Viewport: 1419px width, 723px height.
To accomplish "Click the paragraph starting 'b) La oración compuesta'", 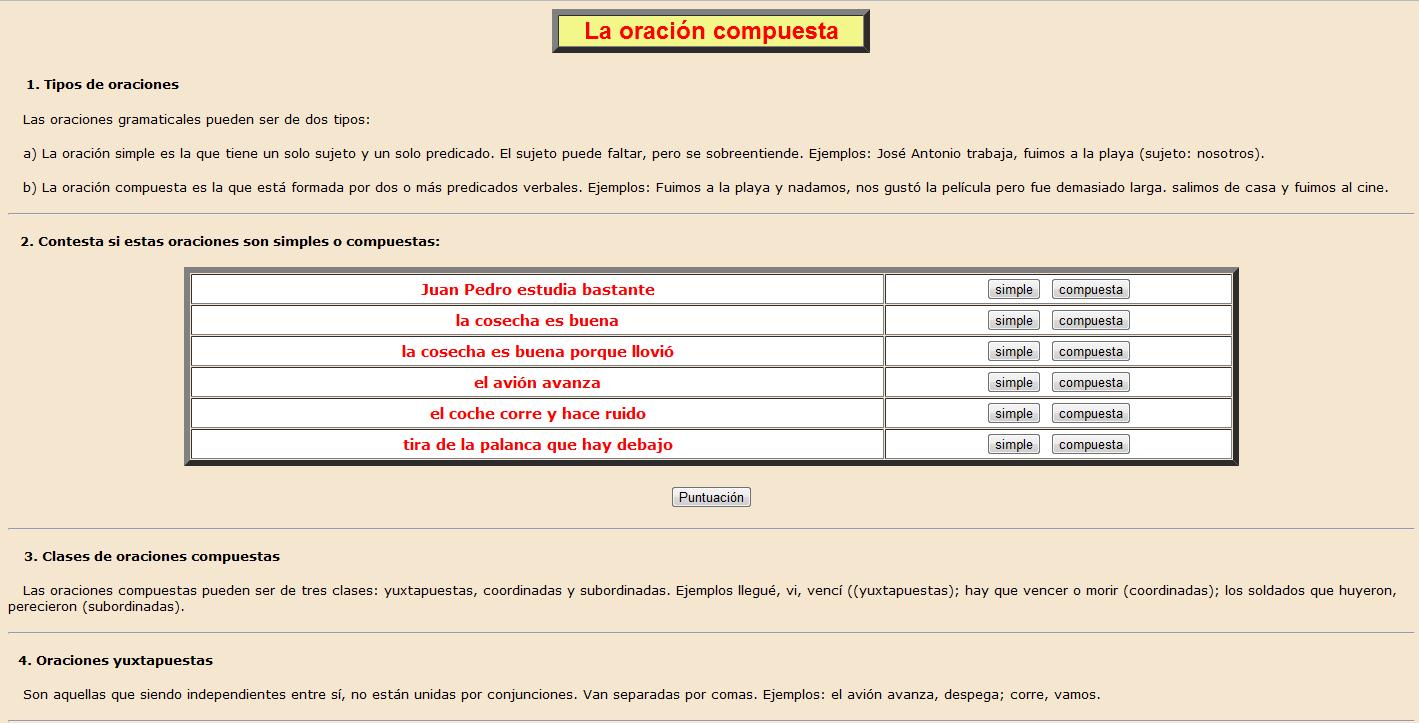I will click(x=705, y=187).
